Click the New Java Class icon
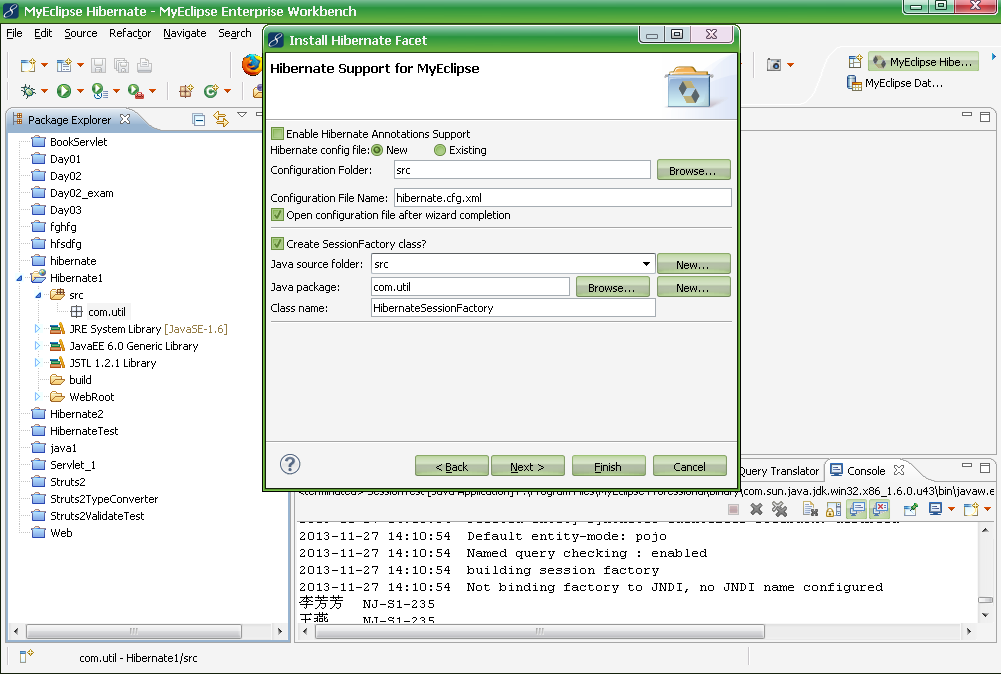Viewport: 1001px width, 674px height. (x=211, y=91)
